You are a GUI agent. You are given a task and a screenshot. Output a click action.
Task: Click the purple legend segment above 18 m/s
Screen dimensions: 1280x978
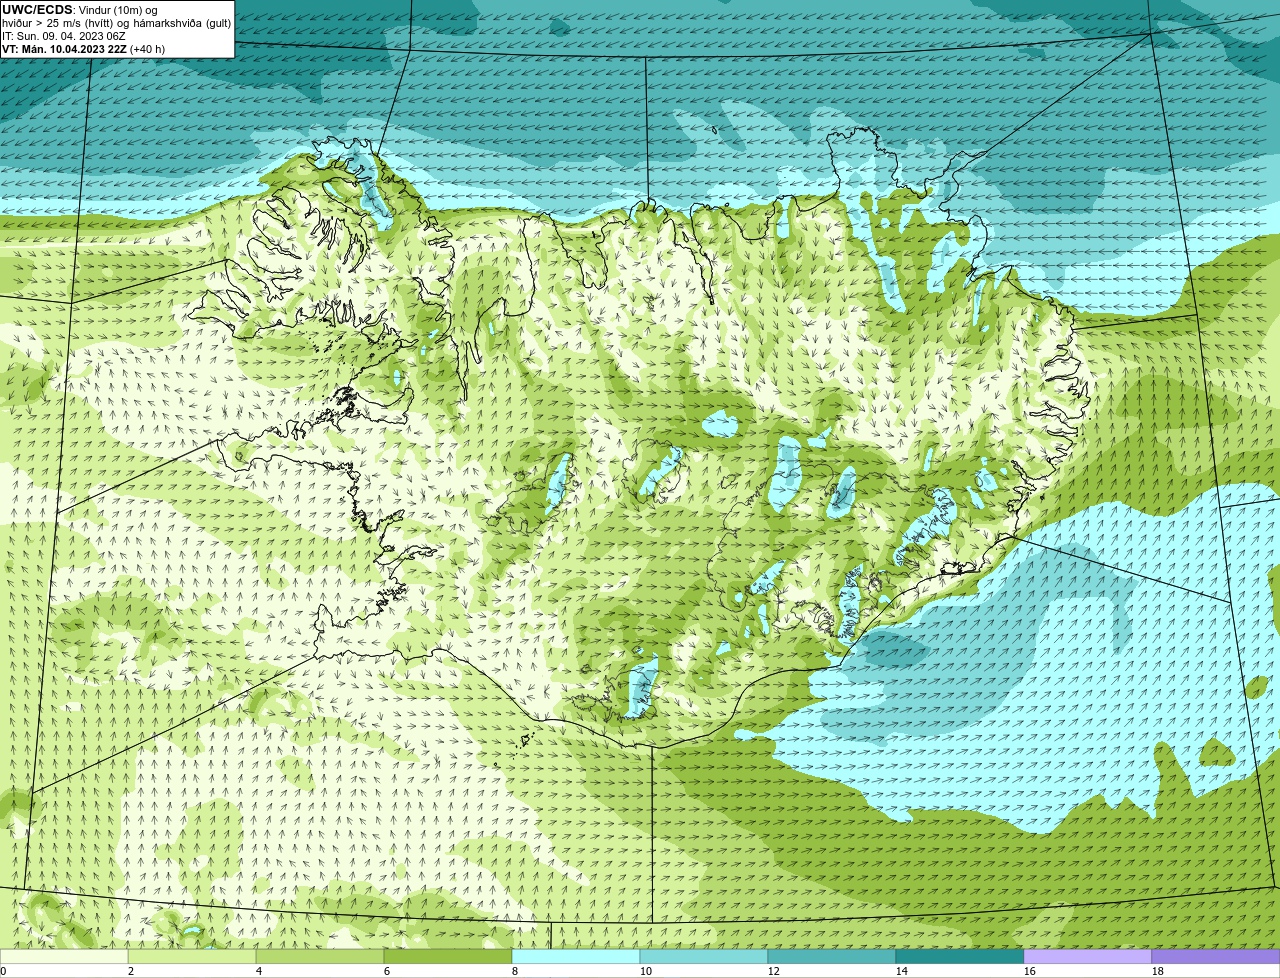point(1216,956)
